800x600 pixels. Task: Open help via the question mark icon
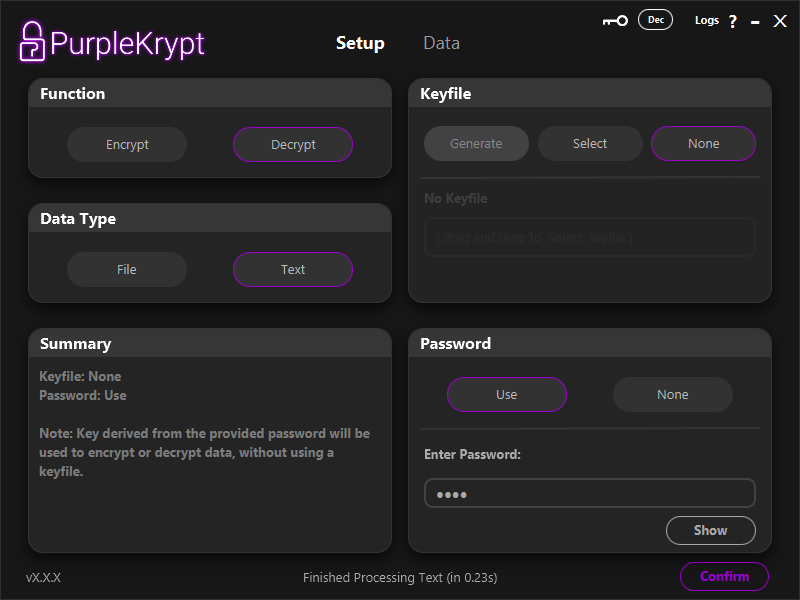(732, 21)
